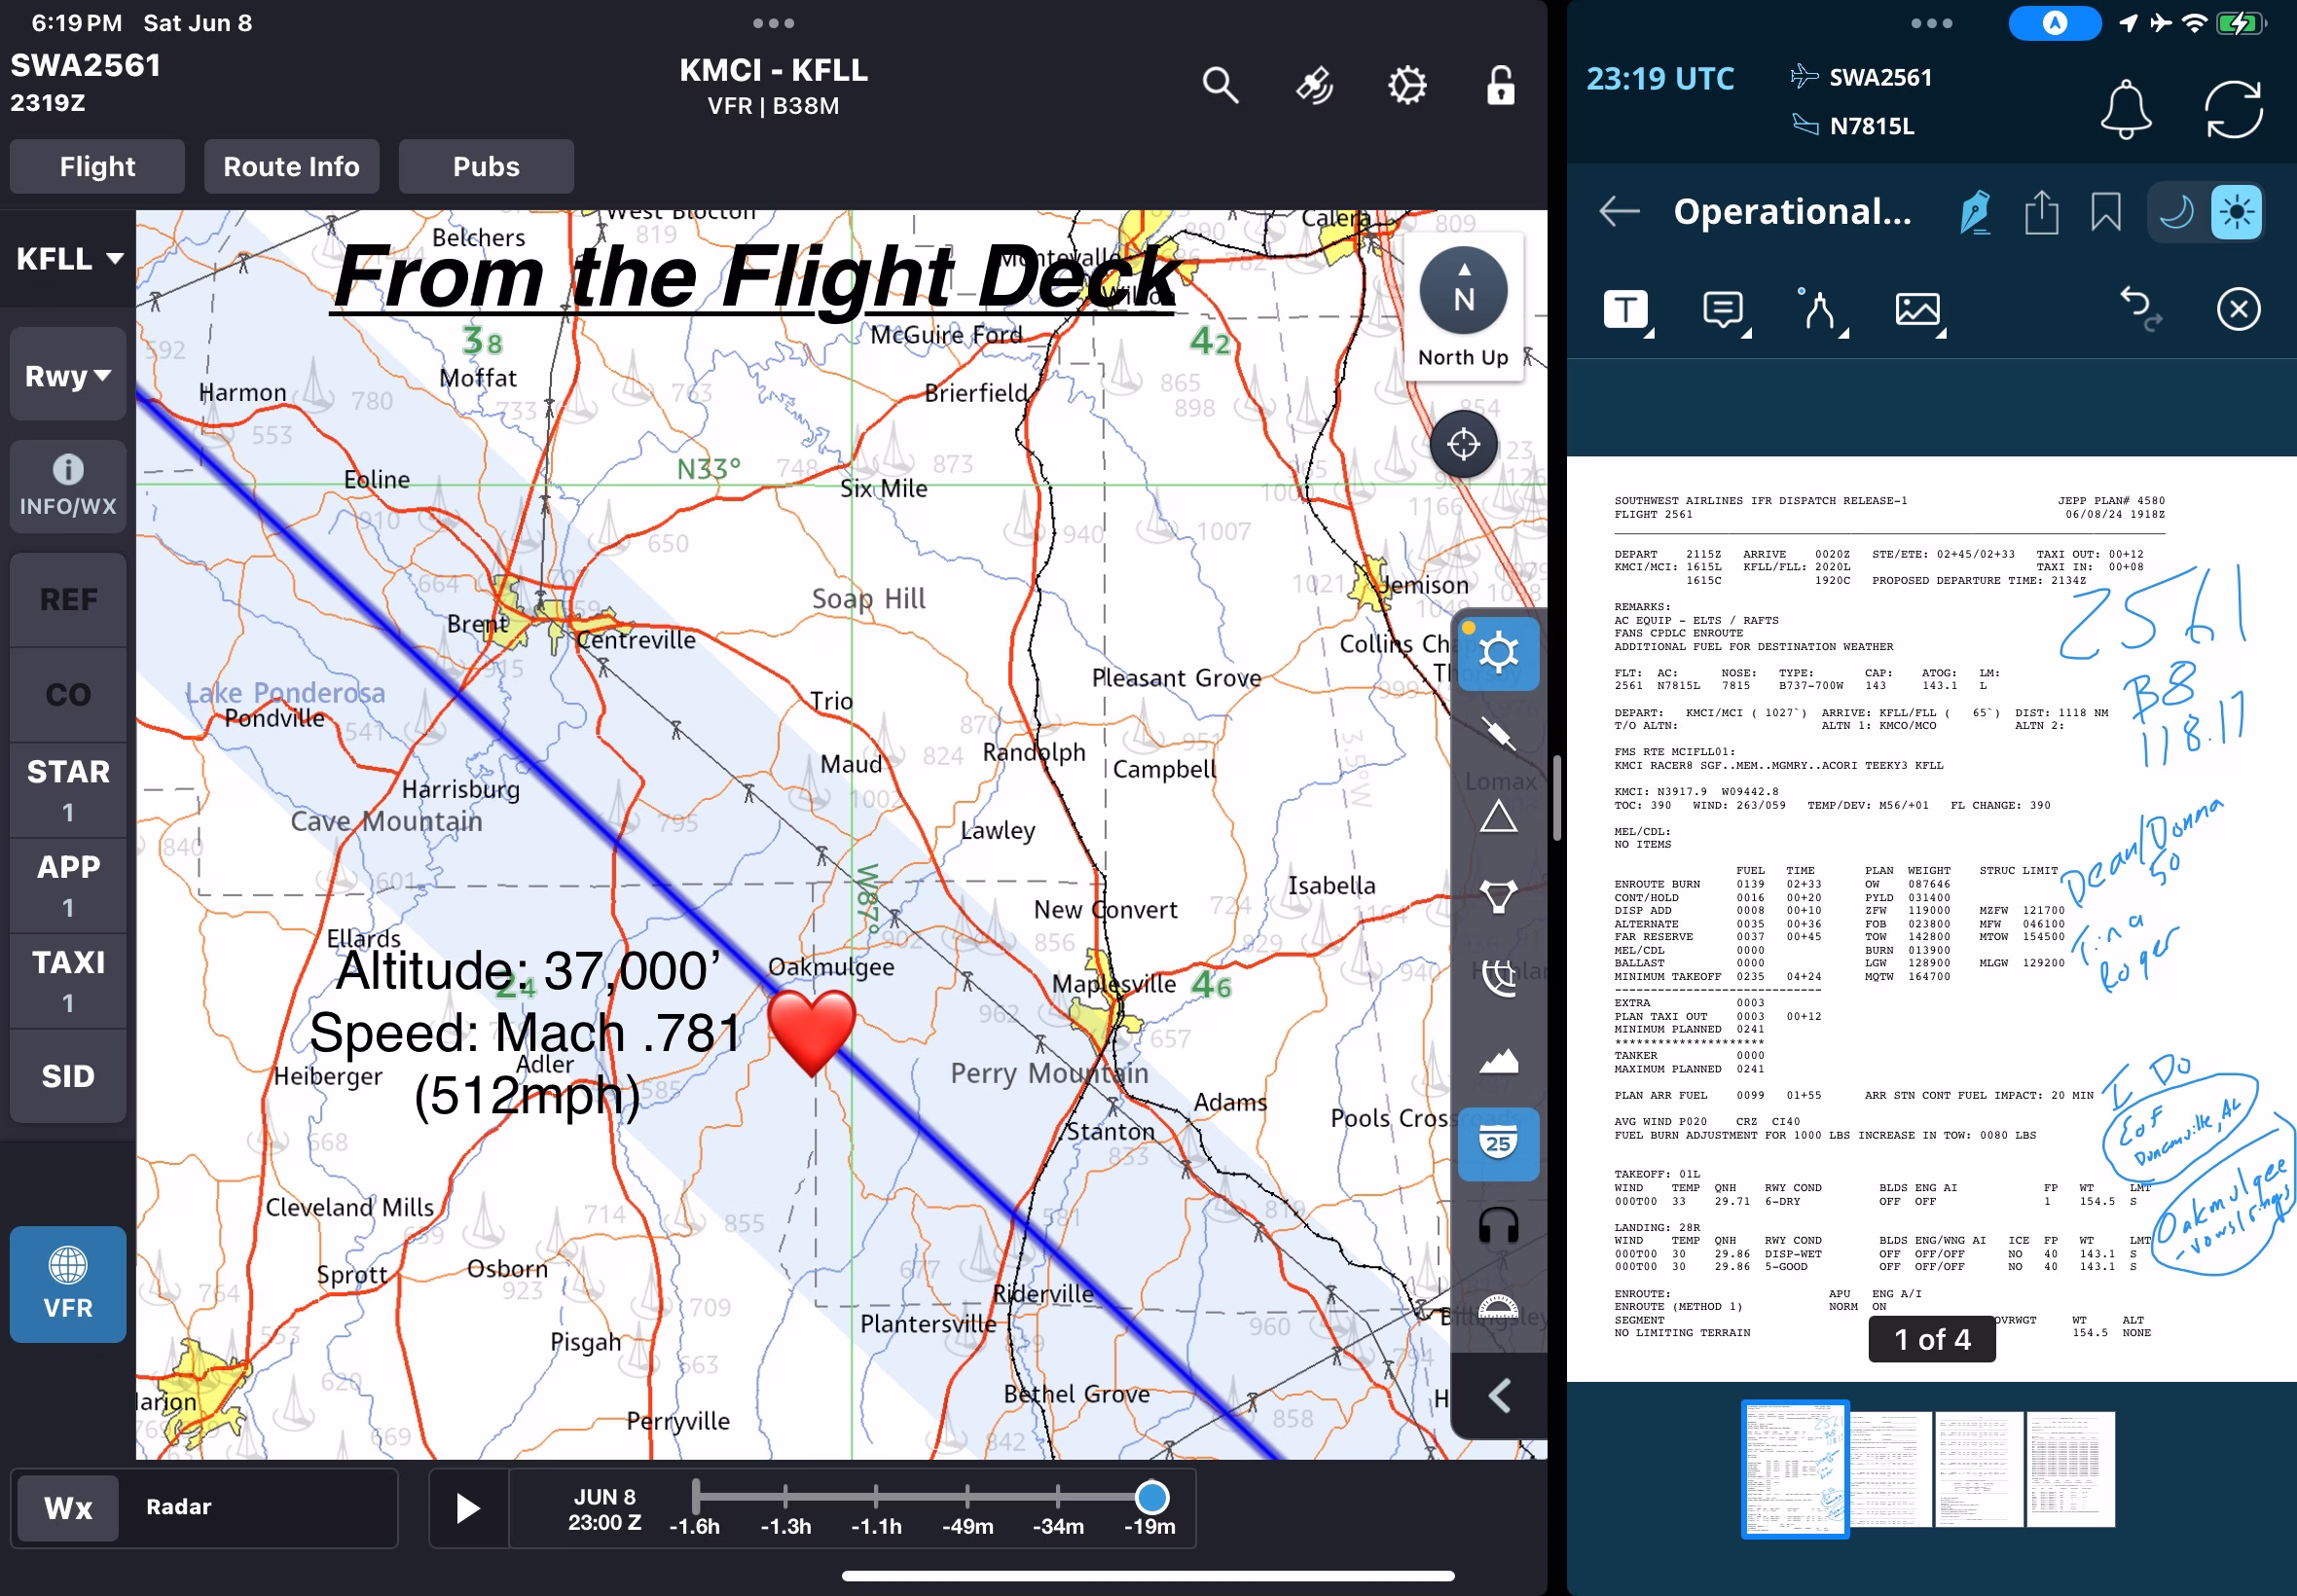This screenshot has height=1596, width=2297.
Task: Switch document to day mode
Action: click(x=2236, y=212)
